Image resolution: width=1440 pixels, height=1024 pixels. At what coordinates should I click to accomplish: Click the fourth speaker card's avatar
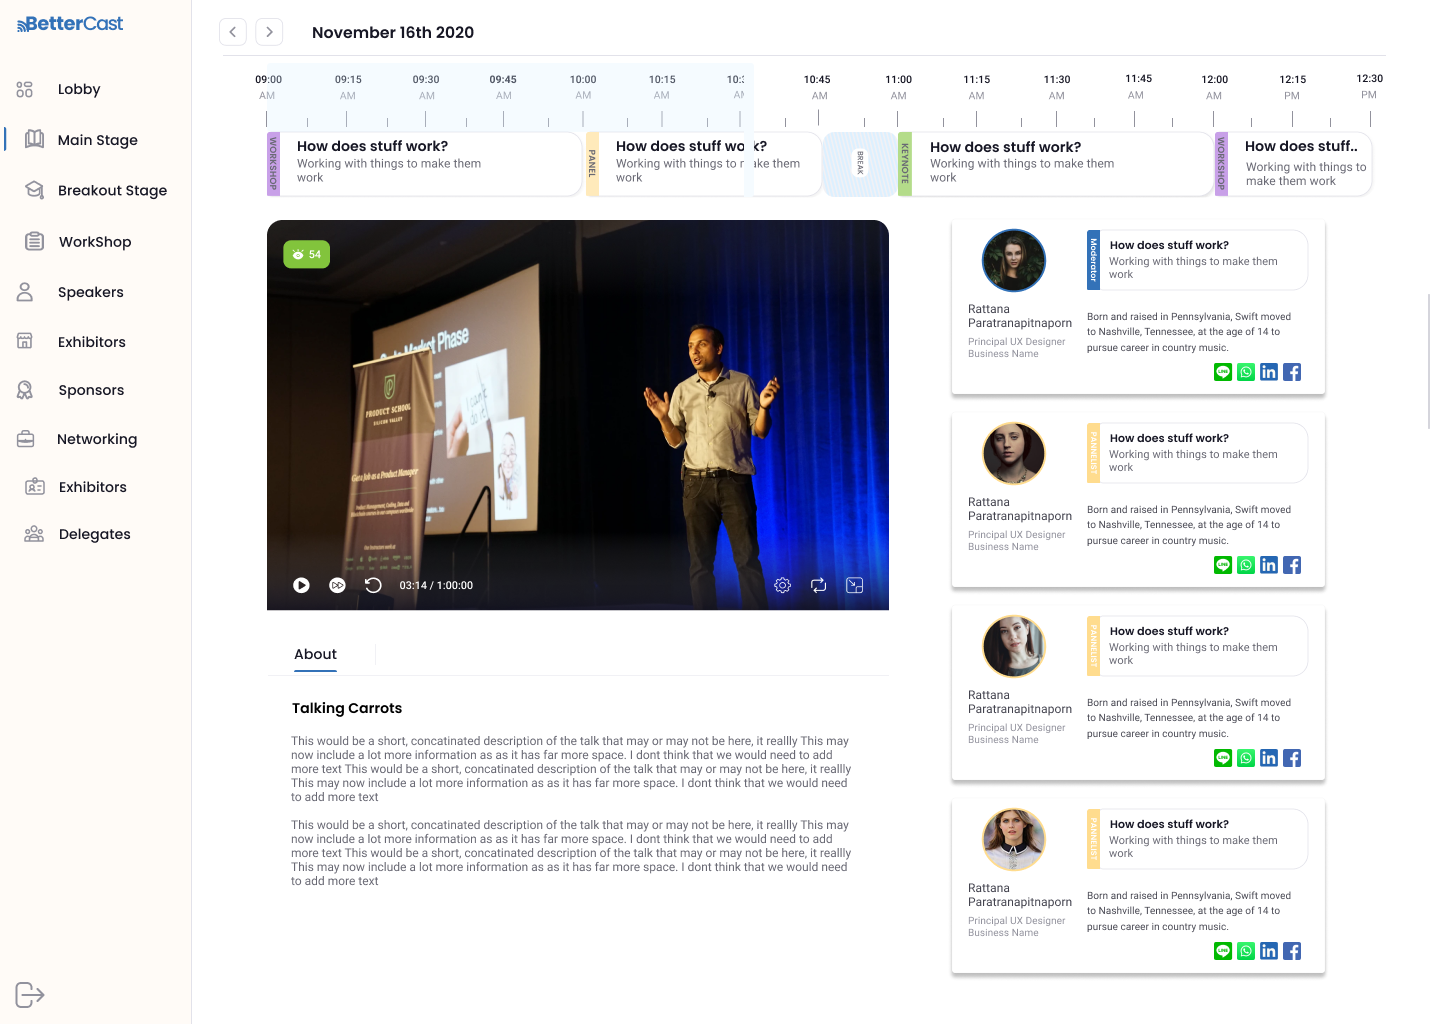pos(1014,840)
